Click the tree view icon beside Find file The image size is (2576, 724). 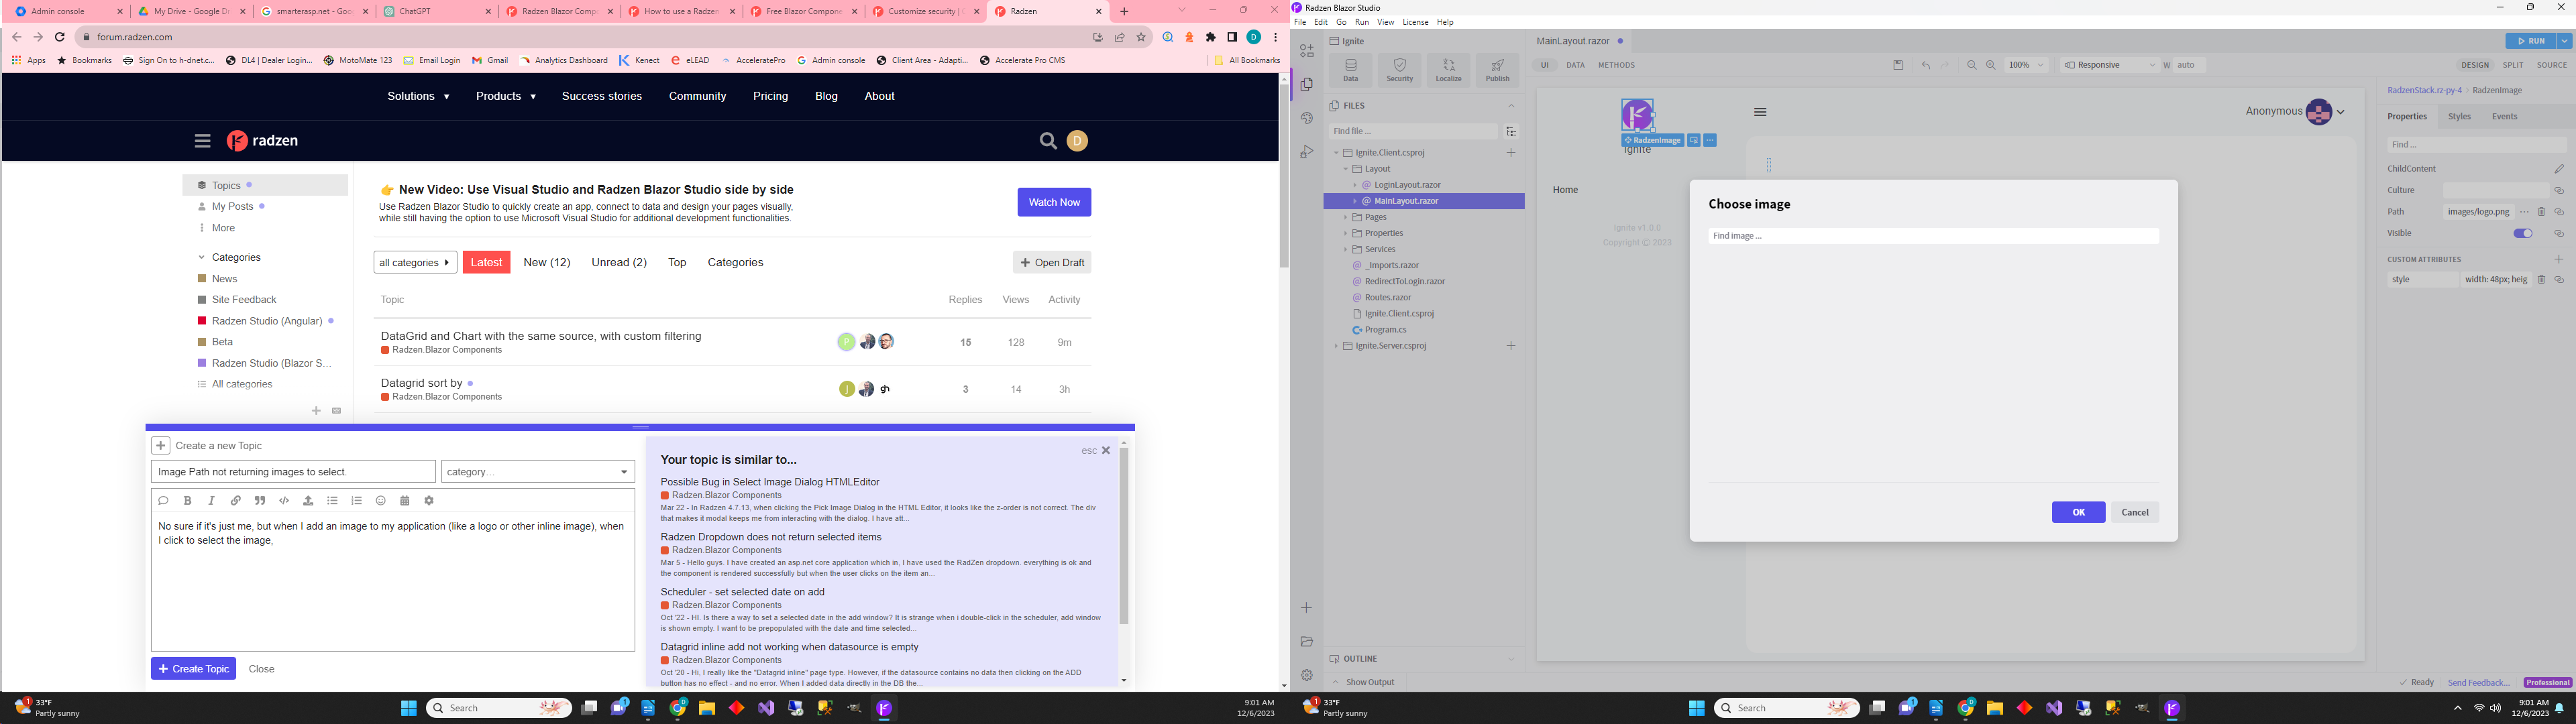(x=1511, y=132)
